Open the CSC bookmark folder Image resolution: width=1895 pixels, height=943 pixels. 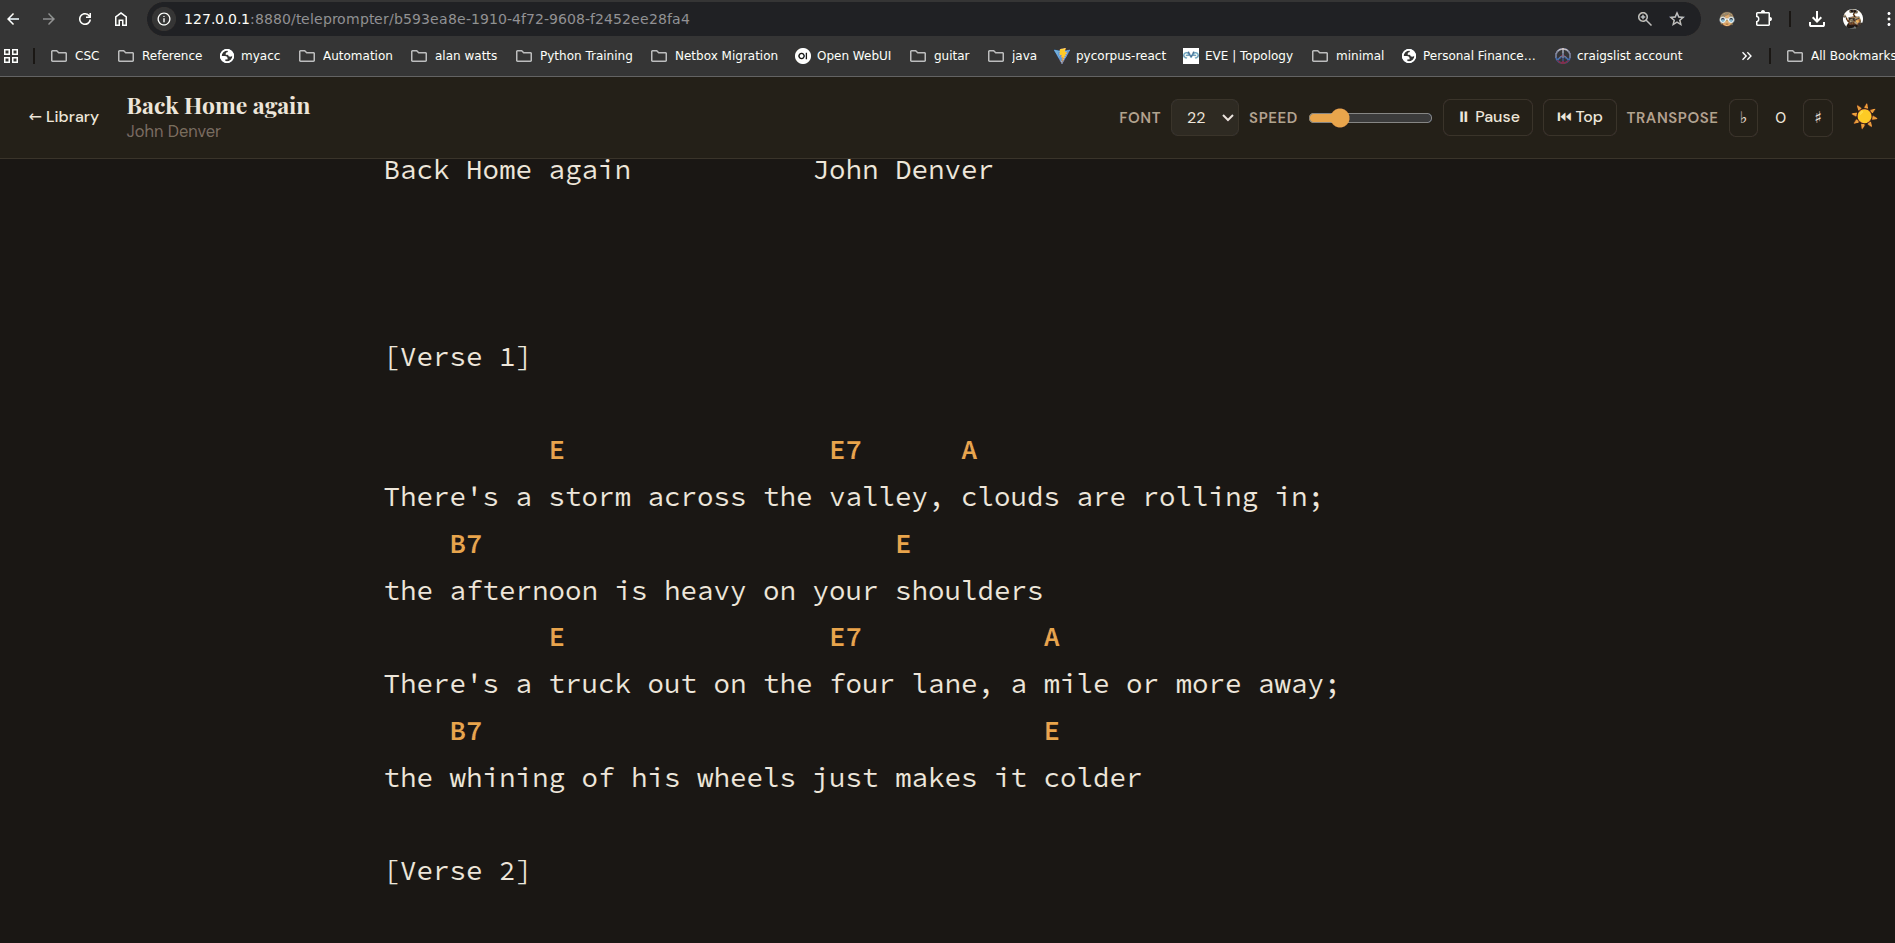[x=75, y=56]
